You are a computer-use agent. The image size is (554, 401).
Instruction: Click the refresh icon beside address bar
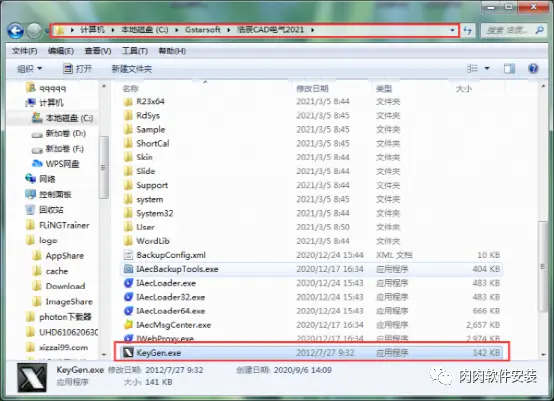[x=468, y=30]
